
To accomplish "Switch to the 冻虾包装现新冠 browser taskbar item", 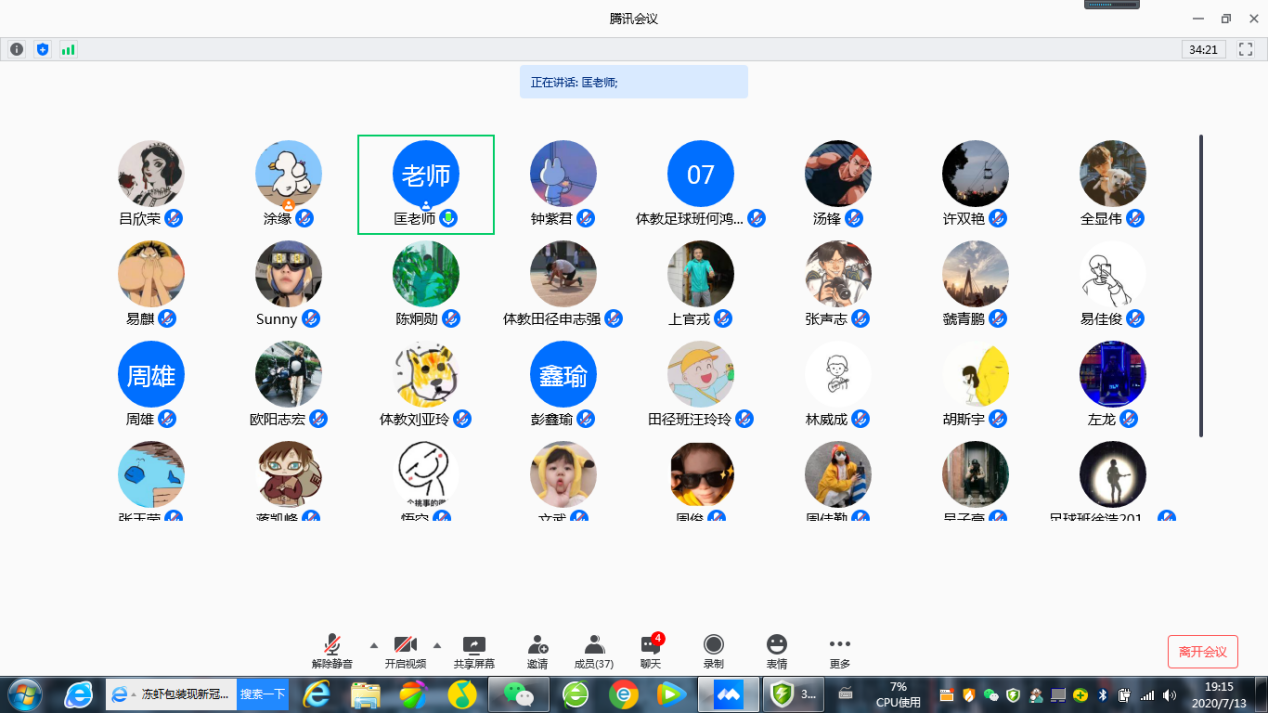I will pyautogui.click(x=170, y=693).
